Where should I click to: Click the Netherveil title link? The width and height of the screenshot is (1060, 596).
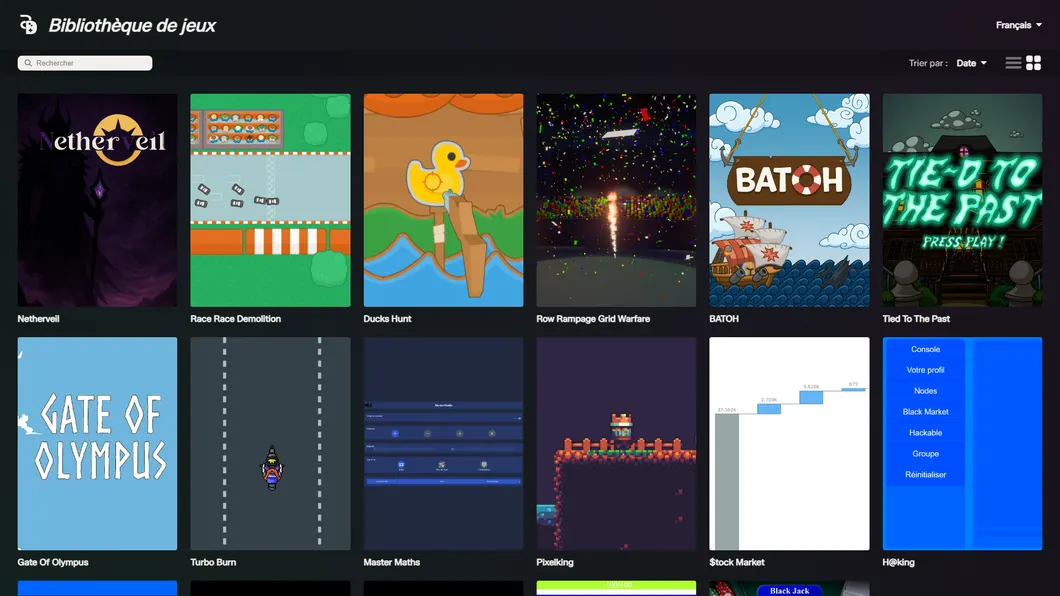pos(39,319)
